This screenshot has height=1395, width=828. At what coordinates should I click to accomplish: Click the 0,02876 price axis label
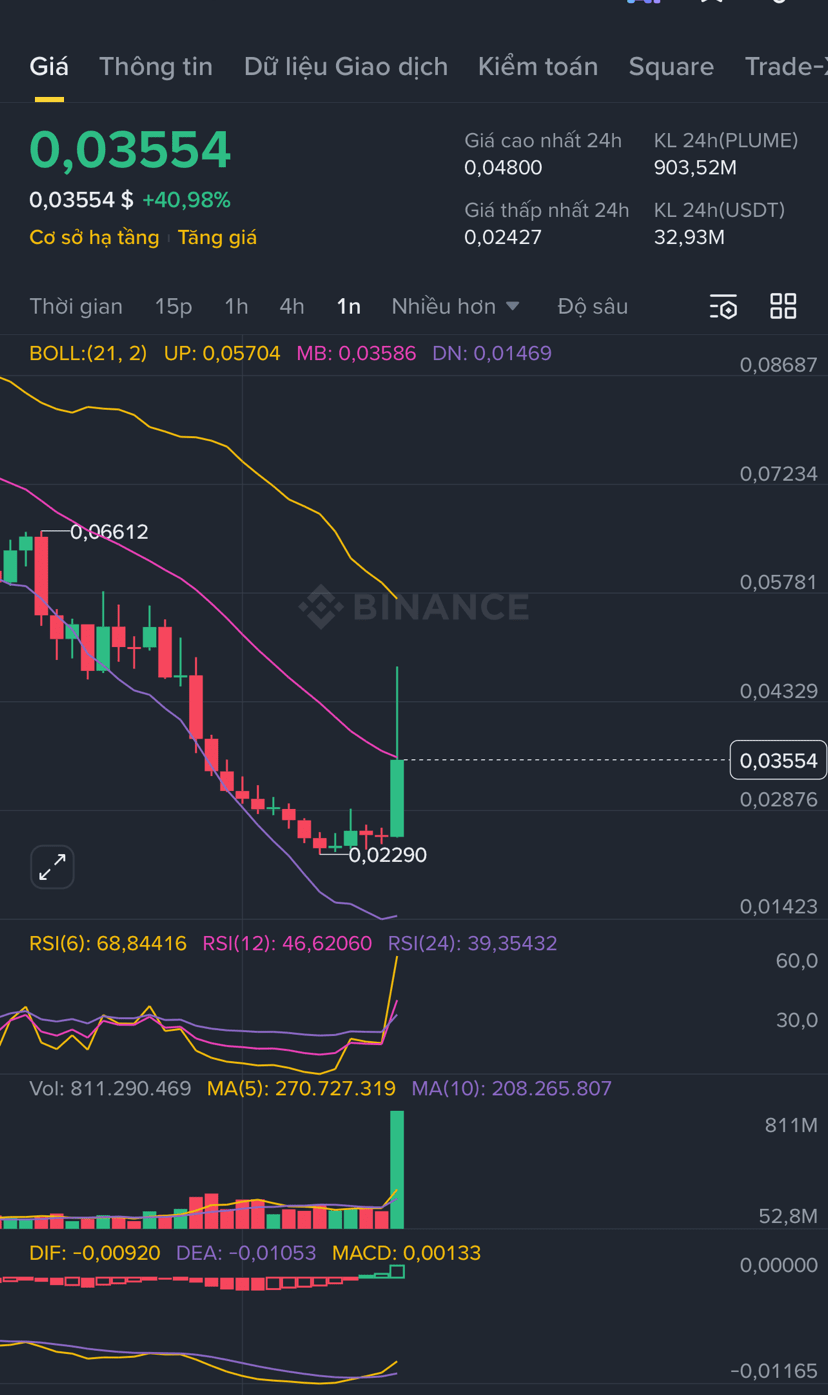pyautogui.click(x=778, y=799)
